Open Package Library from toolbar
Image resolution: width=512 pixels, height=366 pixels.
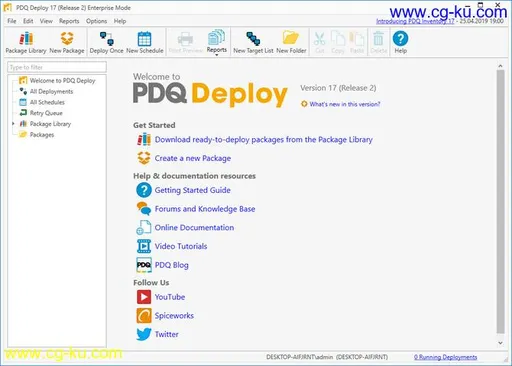coord(26,42)
